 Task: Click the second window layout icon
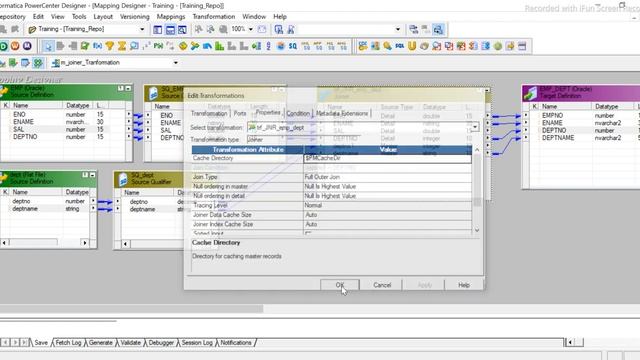click(x=170, y=29)
